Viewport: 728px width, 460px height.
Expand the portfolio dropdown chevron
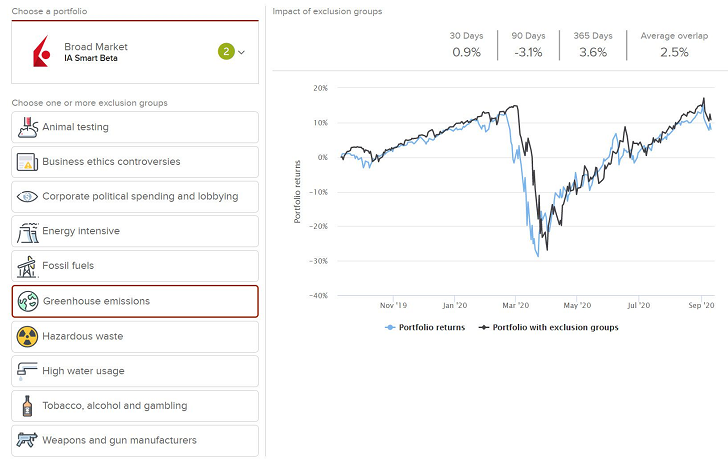(242, 52)
